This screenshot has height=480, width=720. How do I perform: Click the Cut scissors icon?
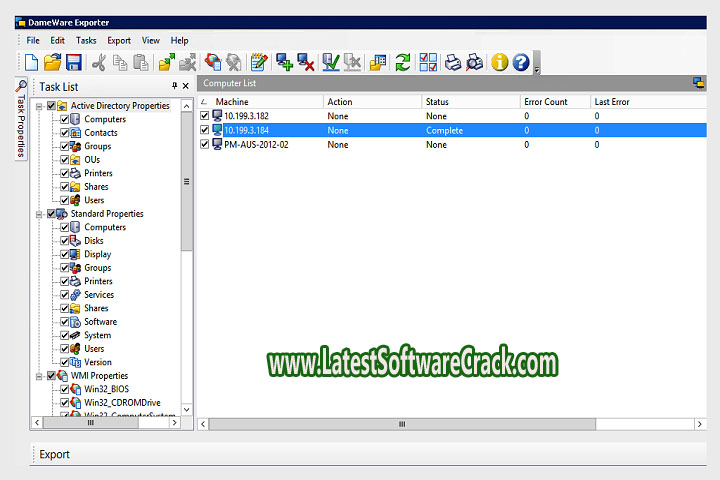coord(99,63)
